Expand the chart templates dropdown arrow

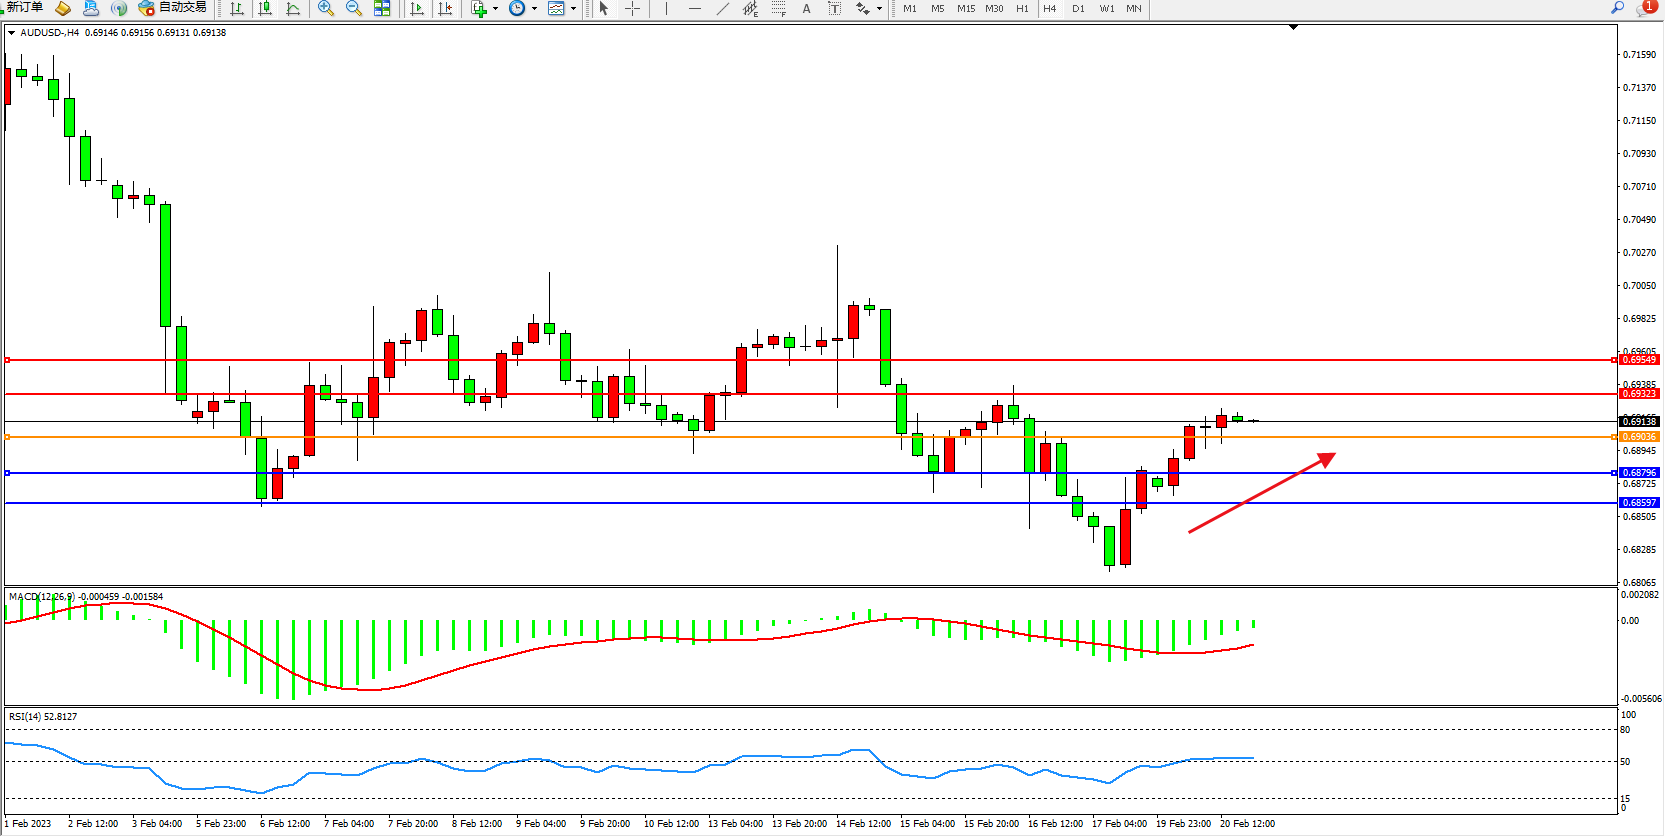[x=573, y=9]
